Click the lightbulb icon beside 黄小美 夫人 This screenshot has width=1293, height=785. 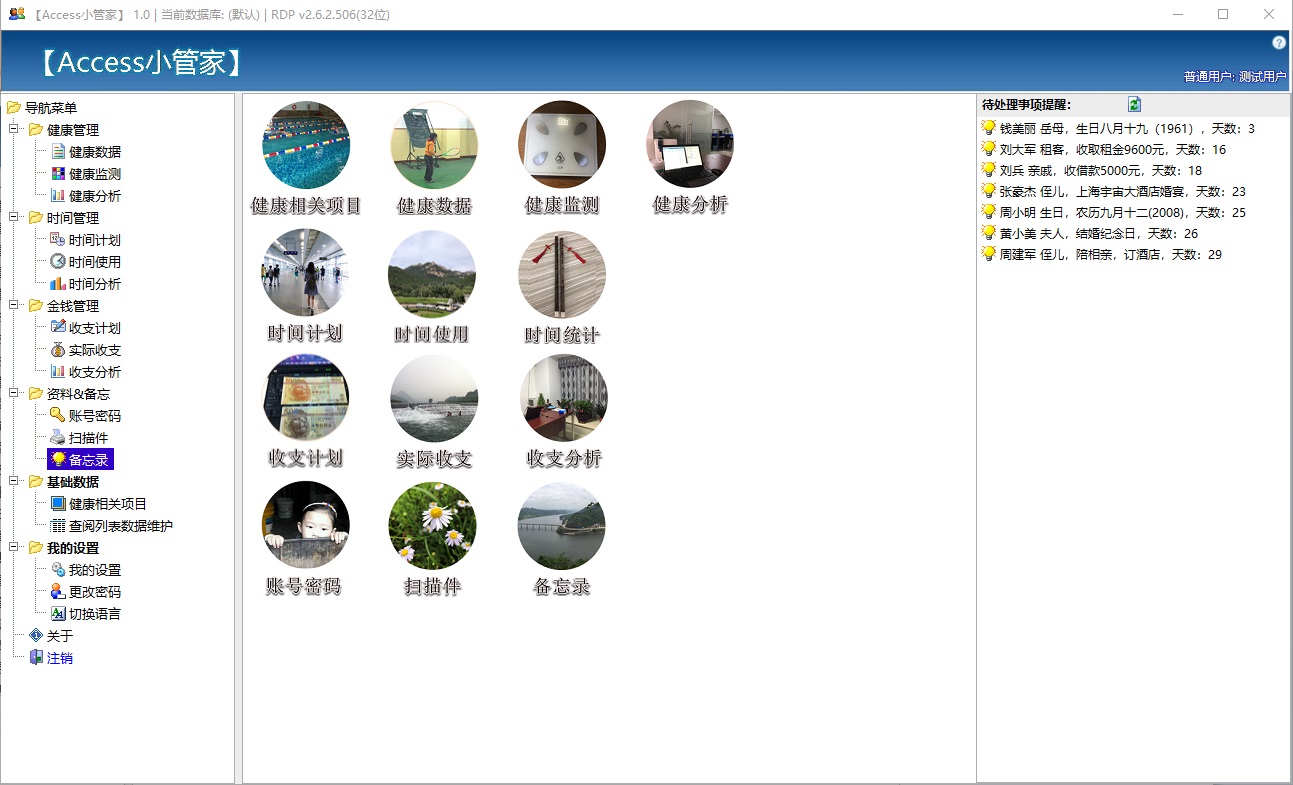pos(989,233)
